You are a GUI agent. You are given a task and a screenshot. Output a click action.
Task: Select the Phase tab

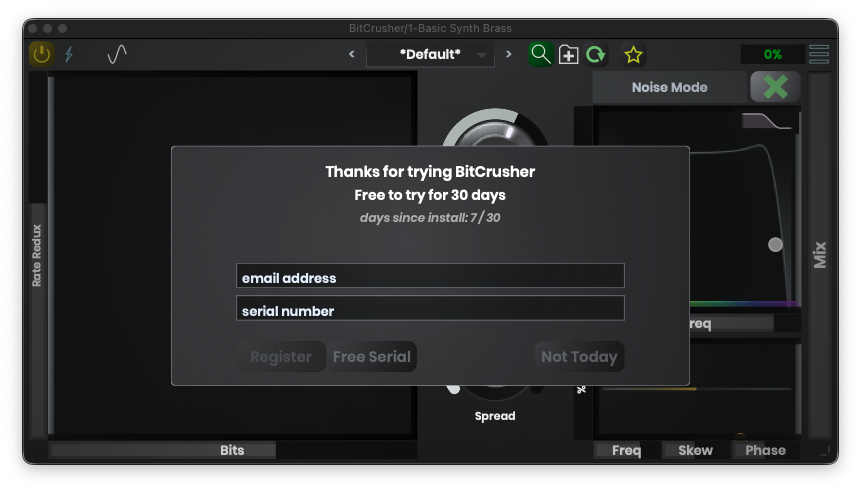[x=765, y=450]
